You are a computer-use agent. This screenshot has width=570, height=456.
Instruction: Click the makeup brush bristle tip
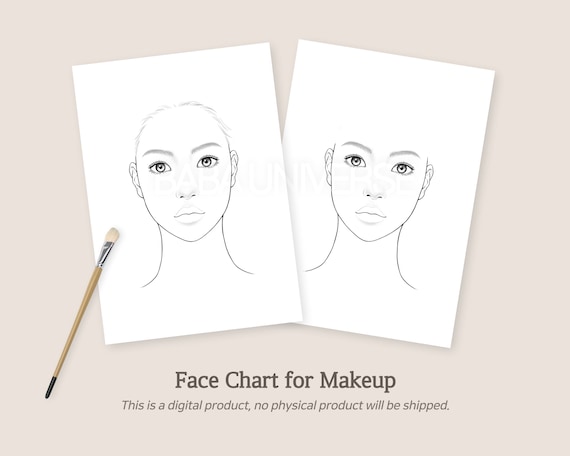(112, 235)
